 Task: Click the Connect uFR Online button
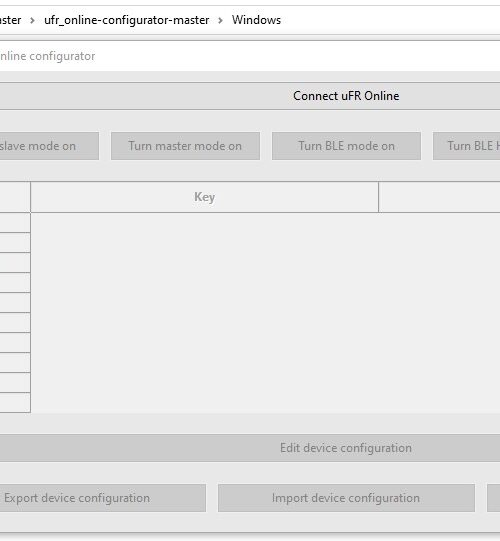tap(250, 96)
